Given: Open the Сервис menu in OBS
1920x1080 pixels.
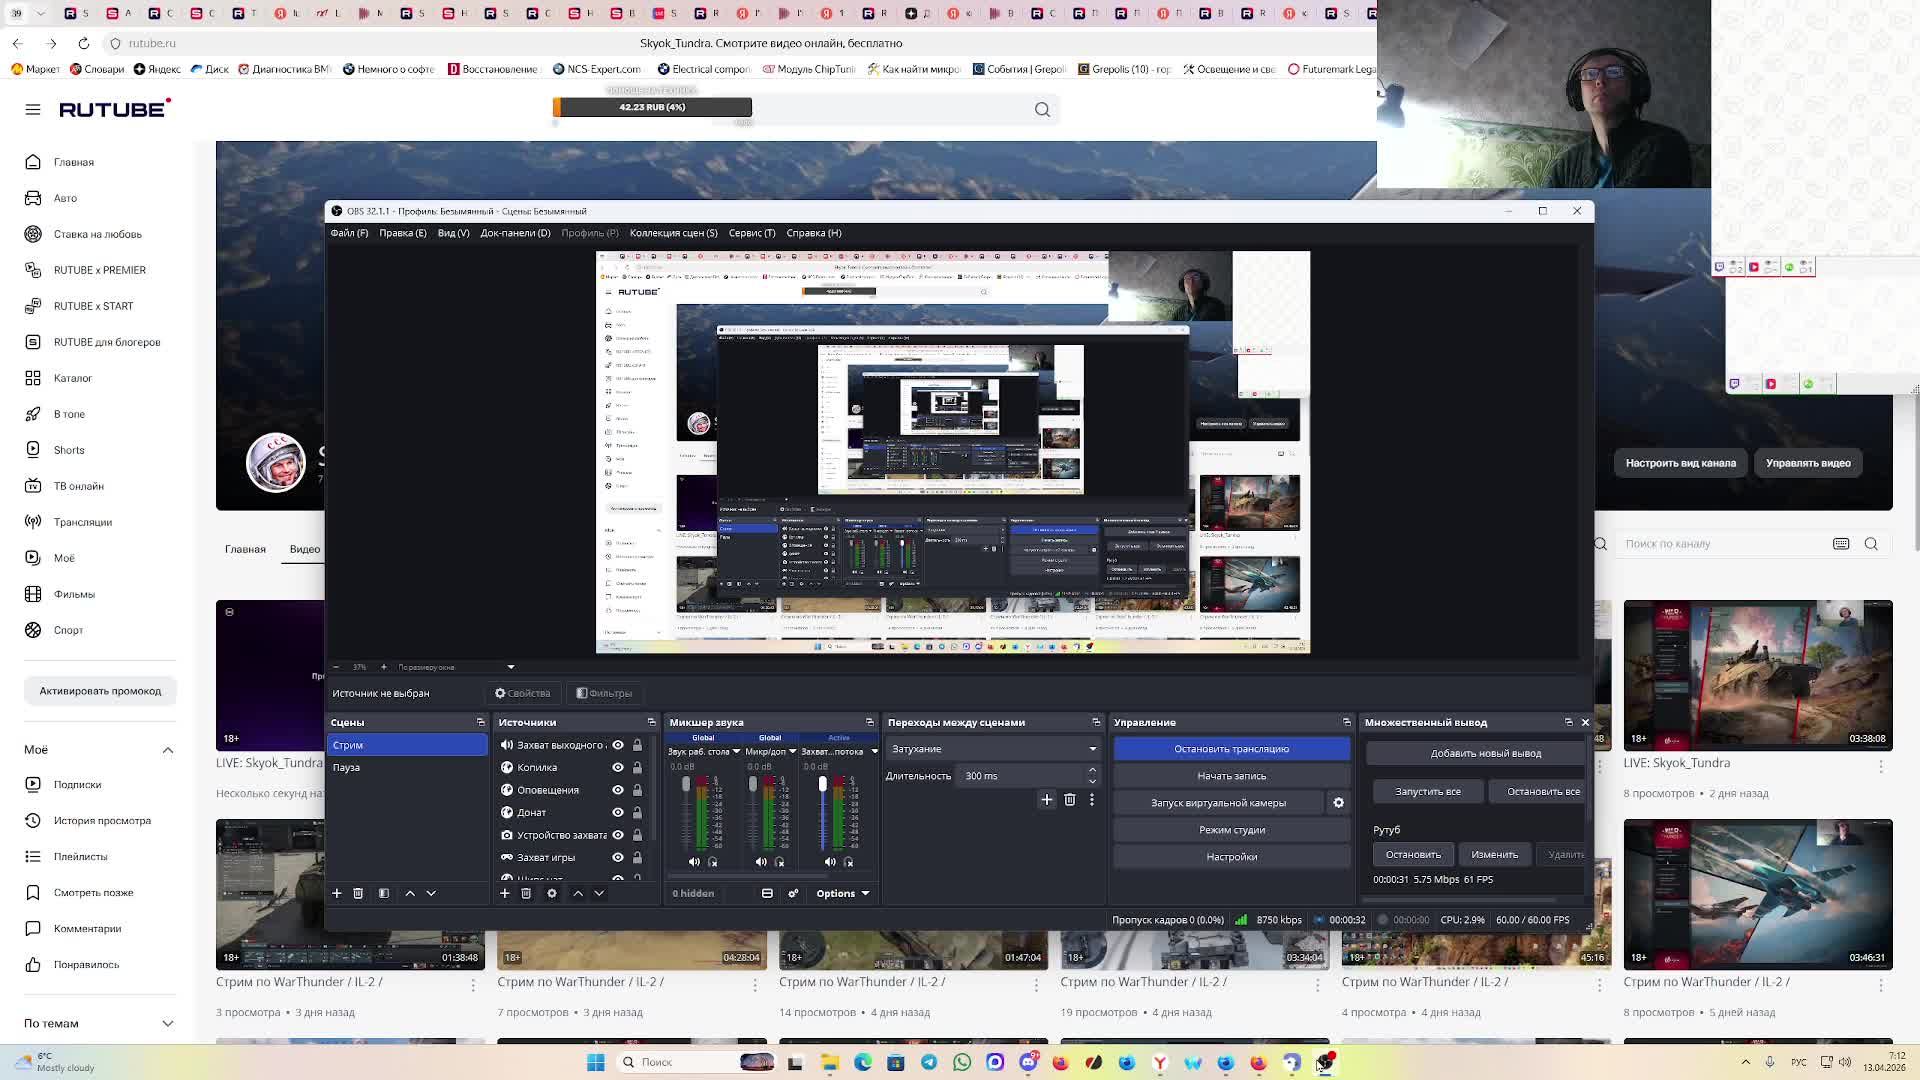Looking at the screenshot, I should 751,232.
